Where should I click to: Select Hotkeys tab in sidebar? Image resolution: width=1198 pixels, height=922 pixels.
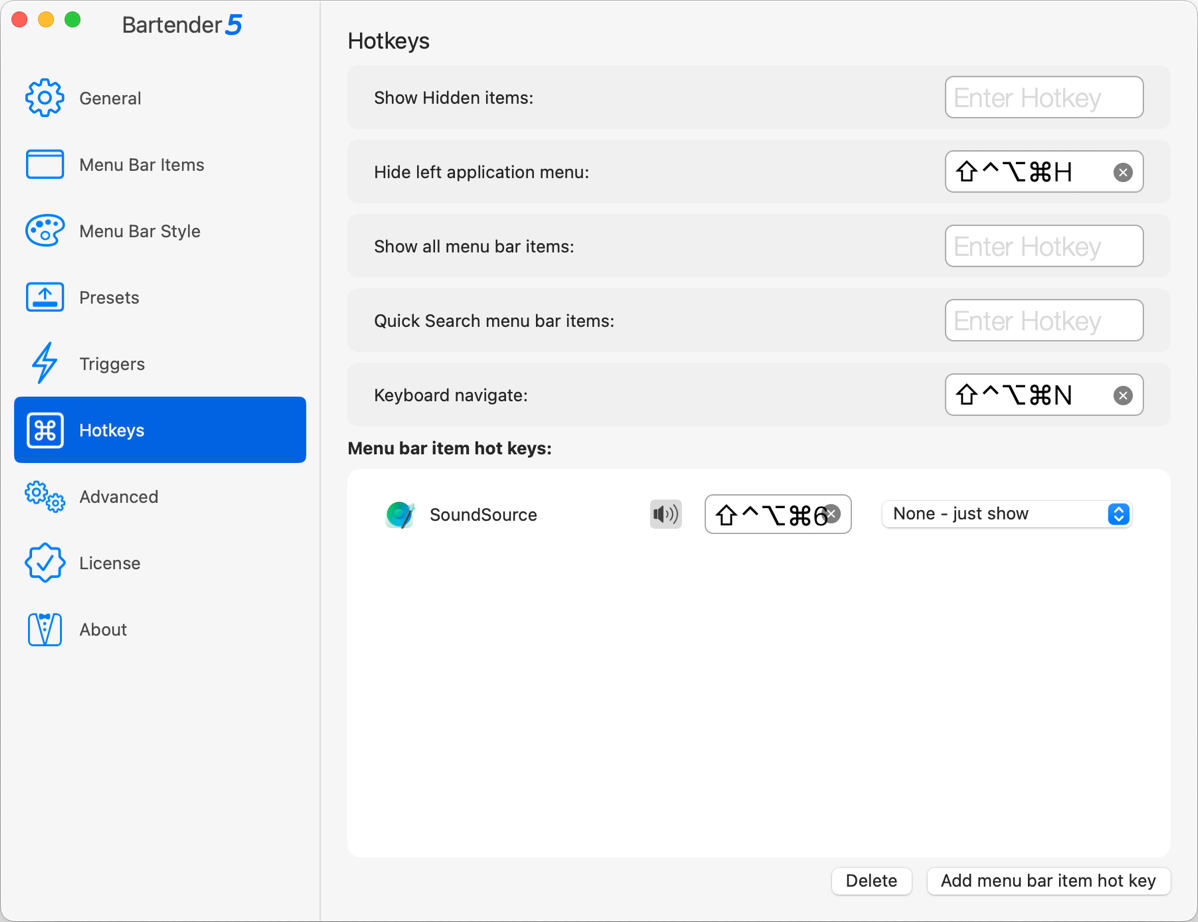(160, 430)
